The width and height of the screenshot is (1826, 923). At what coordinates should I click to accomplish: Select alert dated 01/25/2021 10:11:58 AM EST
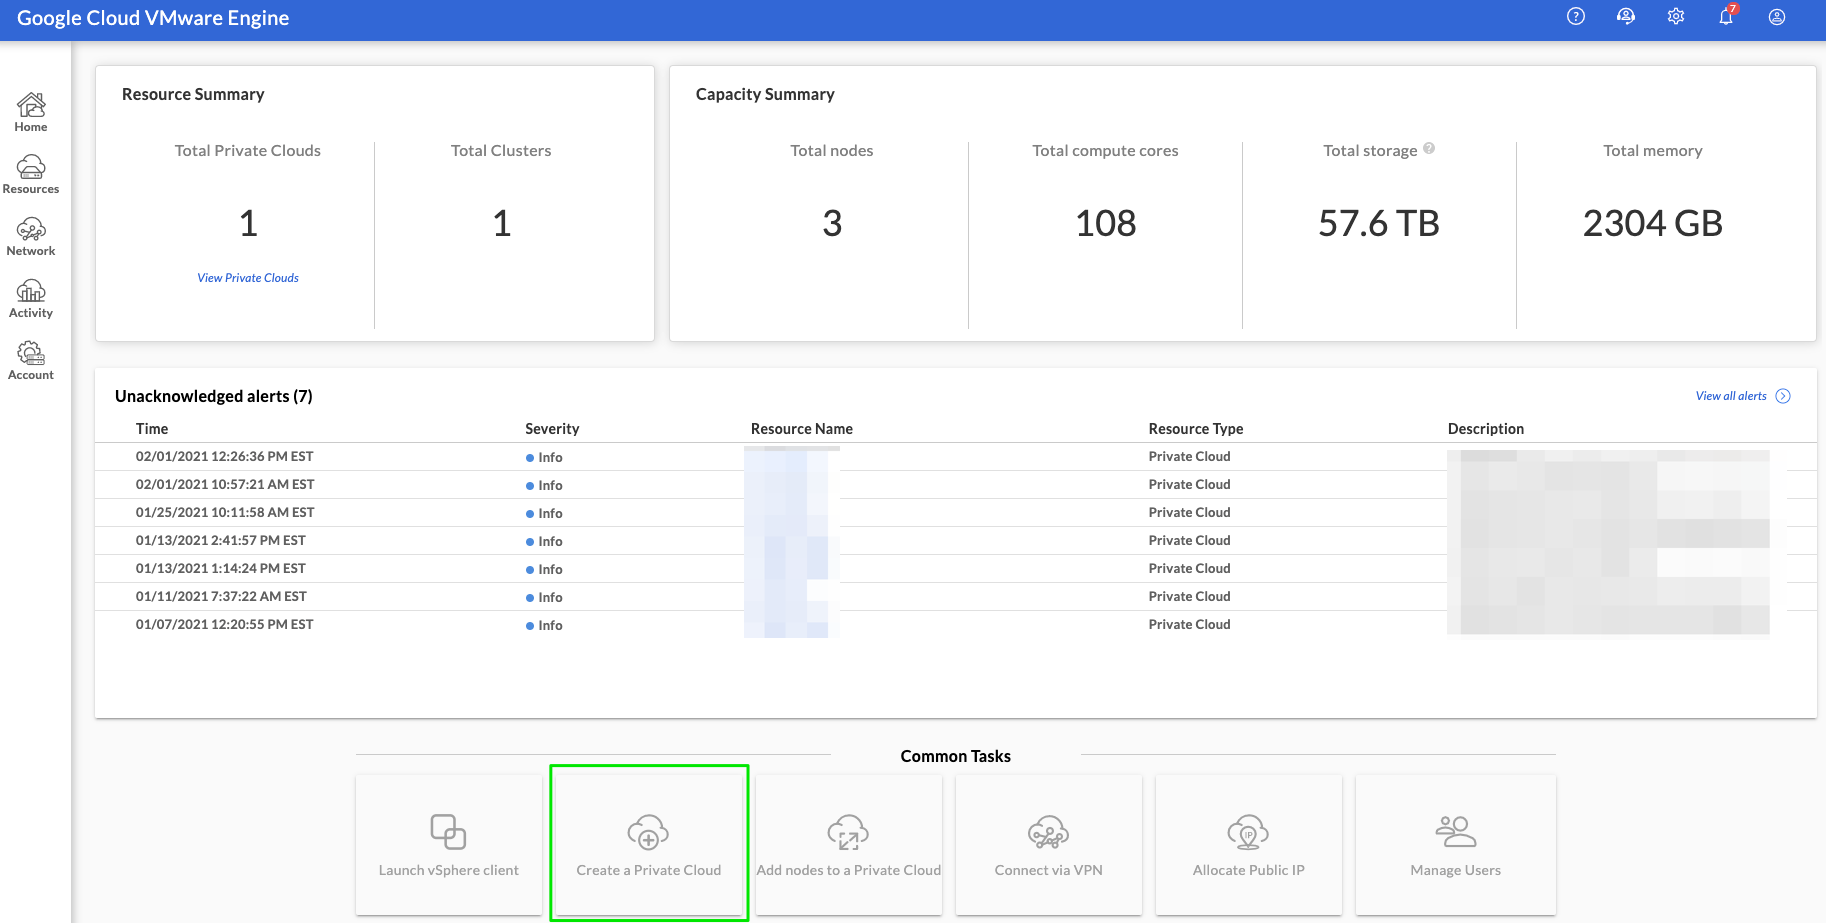(955, 512)
